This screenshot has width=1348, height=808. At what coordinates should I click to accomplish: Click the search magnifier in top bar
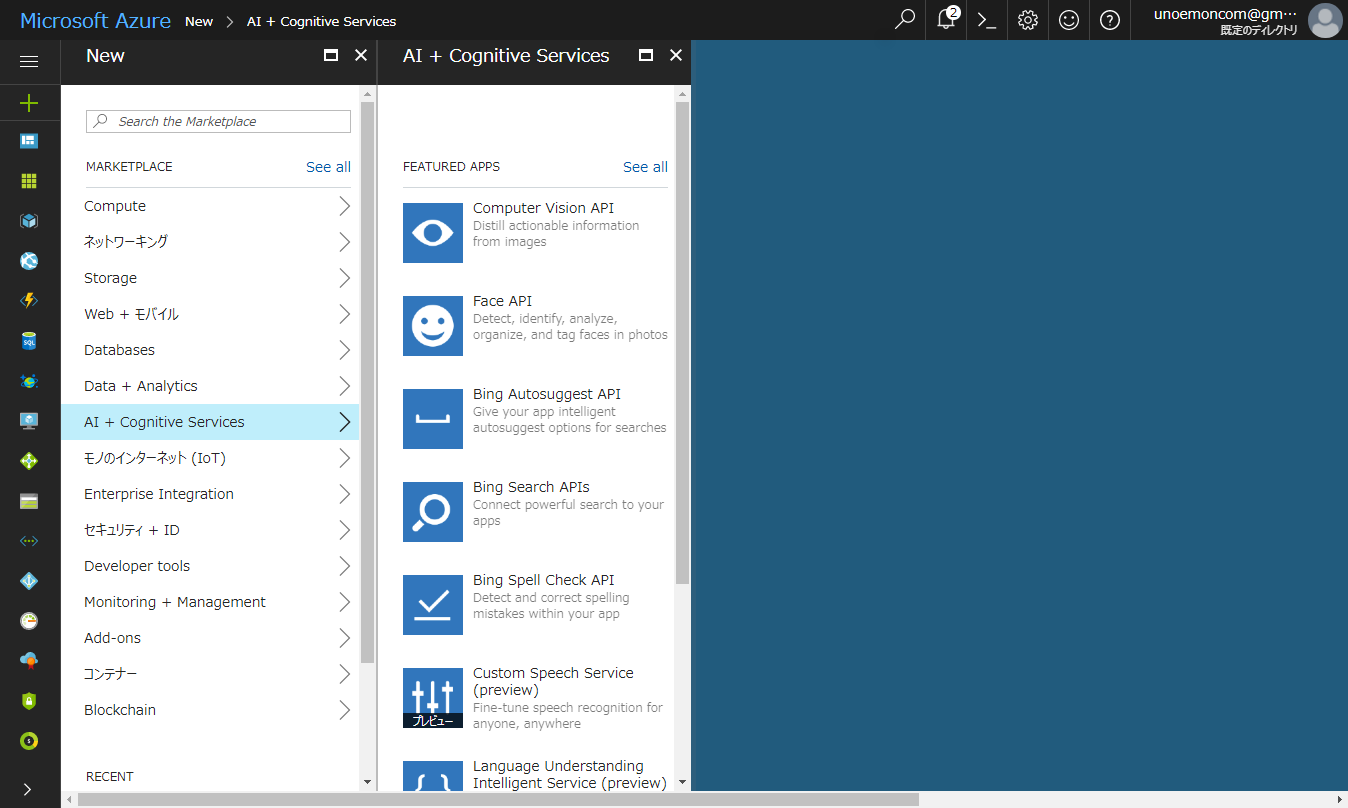[905, 19]
